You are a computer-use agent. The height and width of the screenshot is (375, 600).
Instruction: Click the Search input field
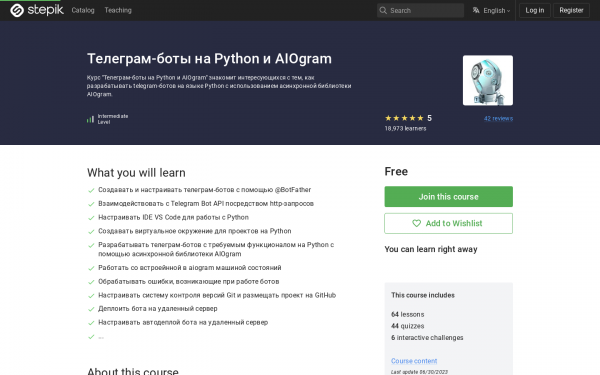point(420,10)
